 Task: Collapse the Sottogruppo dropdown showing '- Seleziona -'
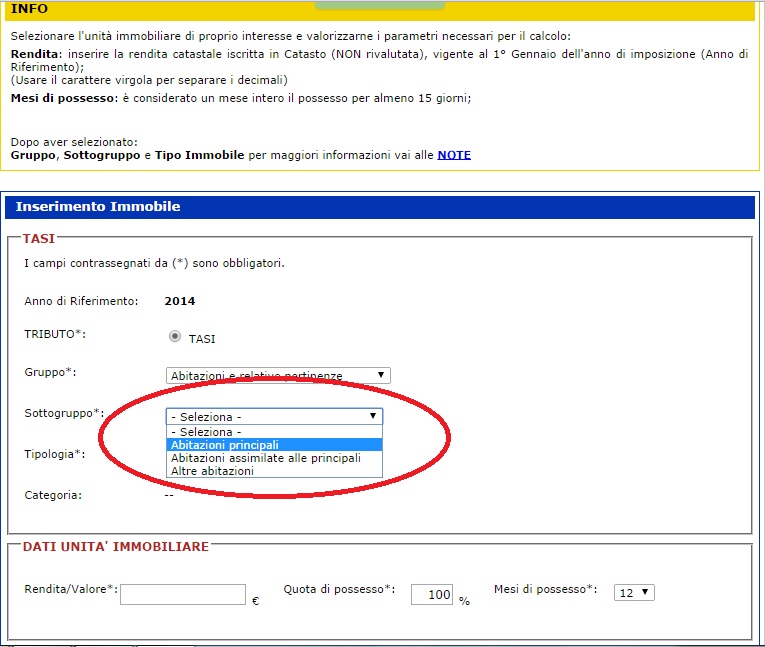(274, 416)
